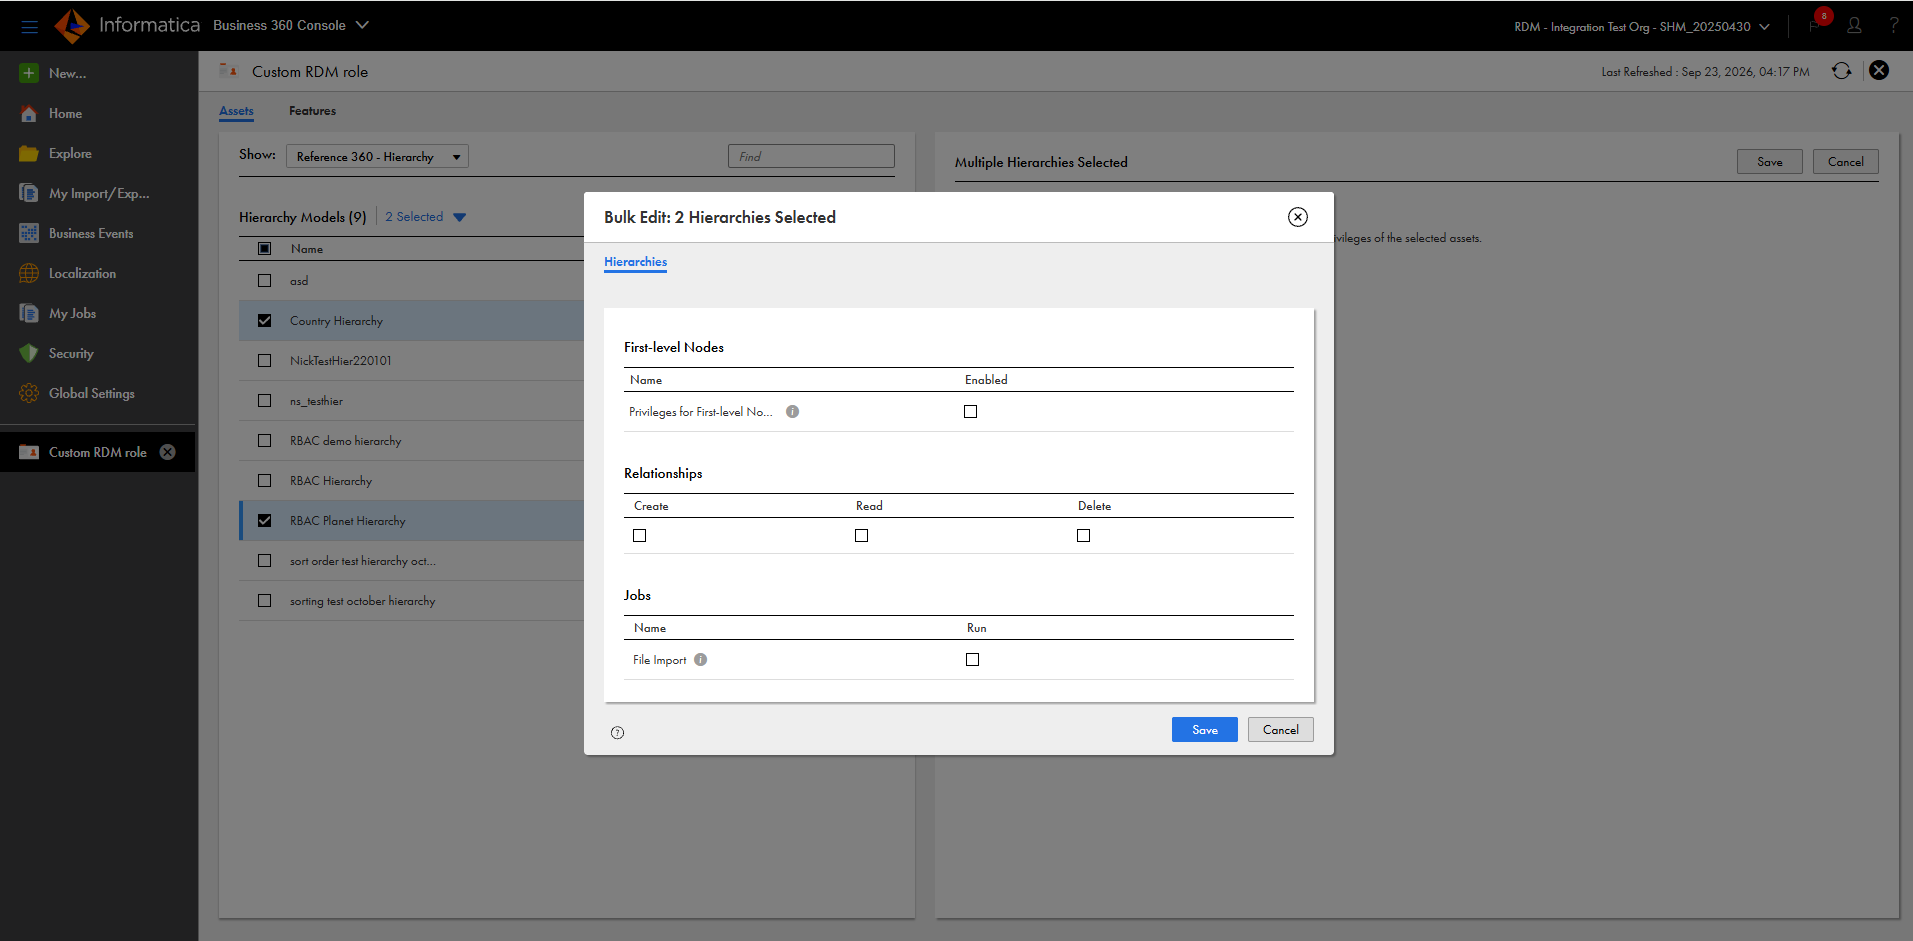Screen dimensions: 1913x941
Task: Open Global Settings in sidebar
Action: [x=91, y=393]
